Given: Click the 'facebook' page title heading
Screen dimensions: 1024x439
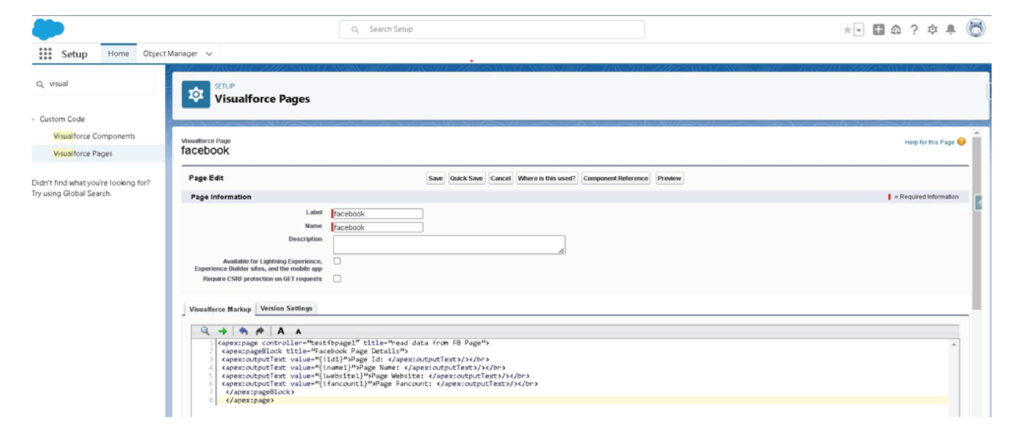Looking at the screenshot, I should coord(206,151).
